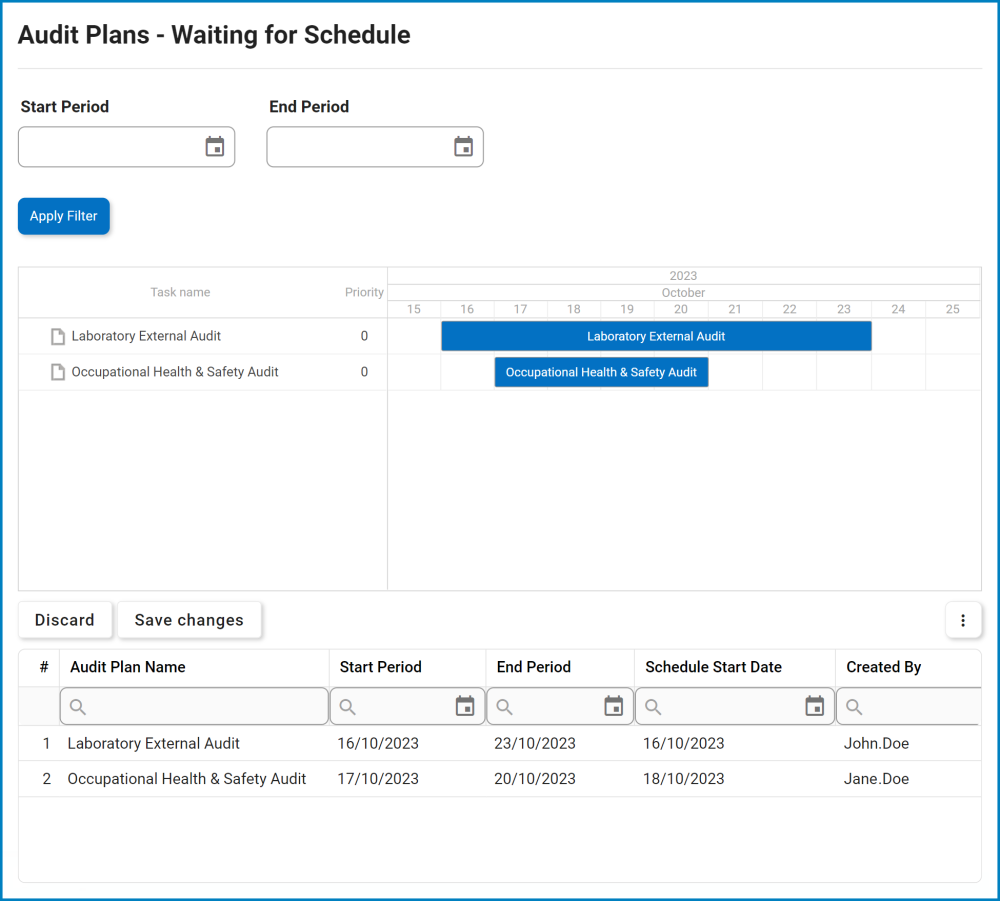Image resolution: width=1000 pixels, height=901 pixels.
Task: Open the End Period filter calendar picker
Action: coord(463,146)
